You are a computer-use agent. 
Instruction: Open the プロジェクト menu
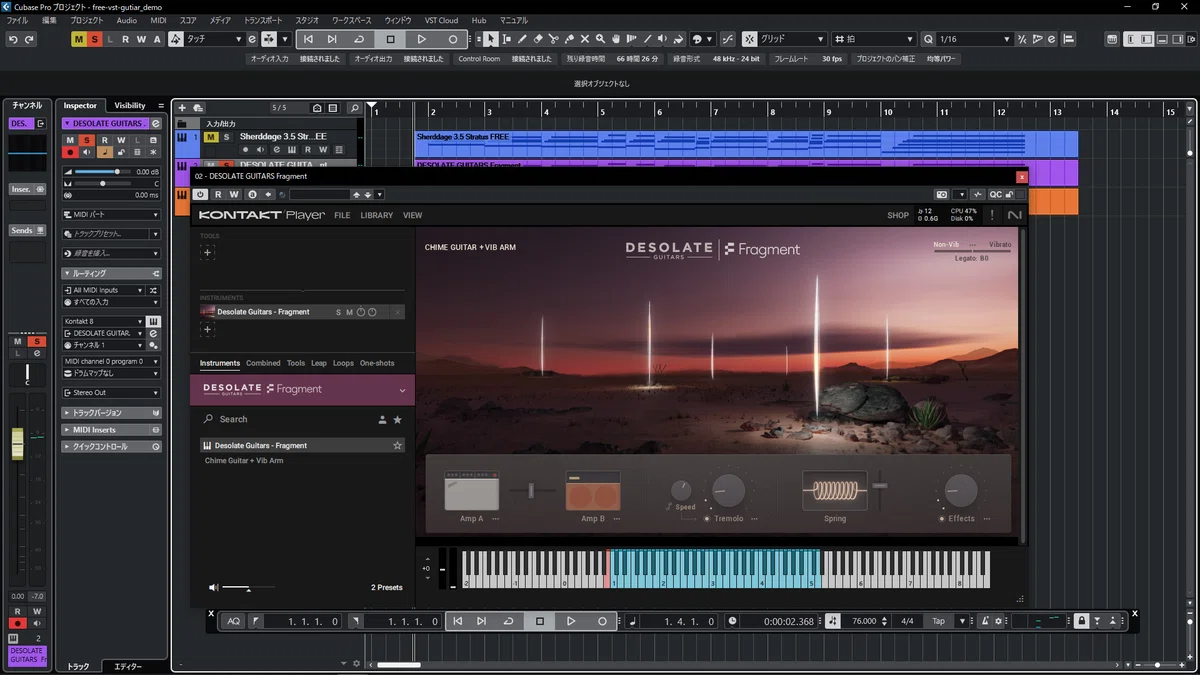87,20
